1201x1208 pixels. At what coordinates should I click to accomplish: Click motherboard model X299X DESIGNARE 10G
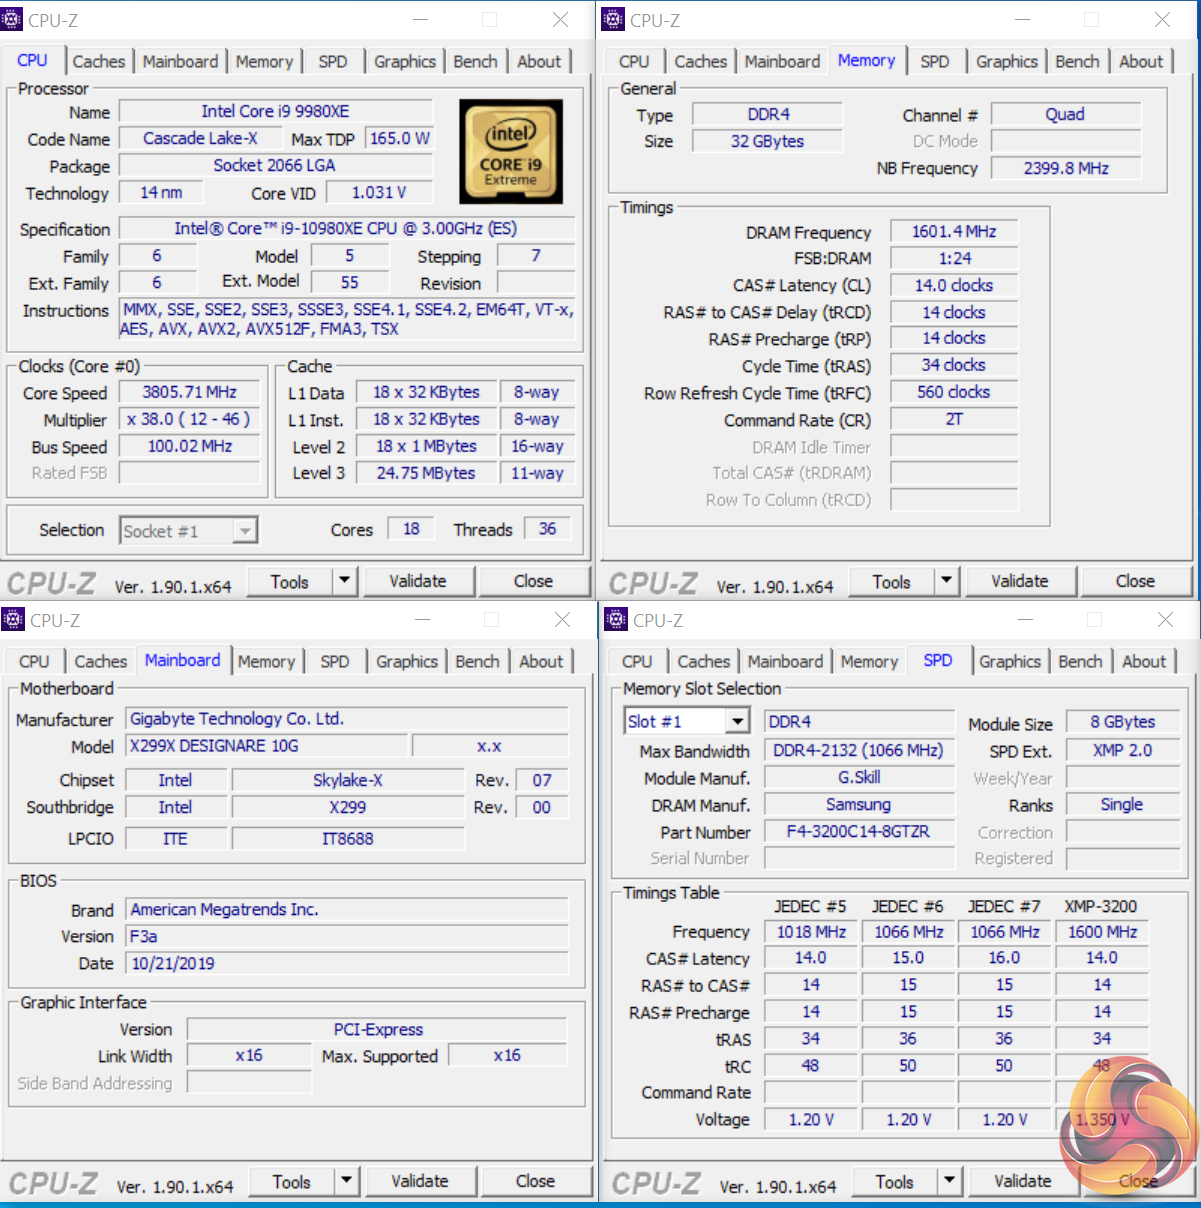267,746
